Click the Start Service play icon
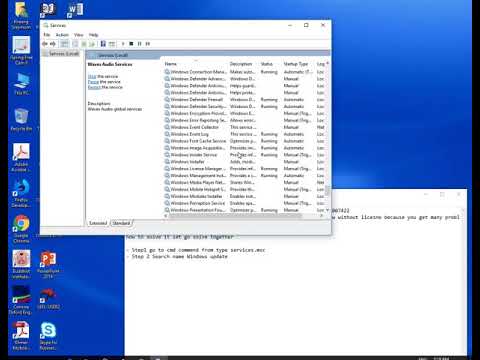 click(x=123, y=44)
